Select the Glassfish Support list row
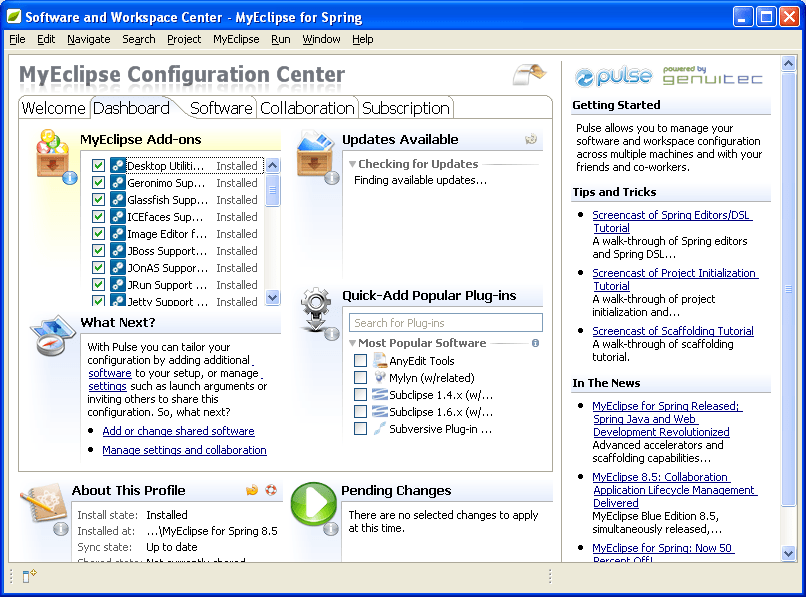This screenshot has width=806, height=597. pyautogui.click(x=177, y=200)
